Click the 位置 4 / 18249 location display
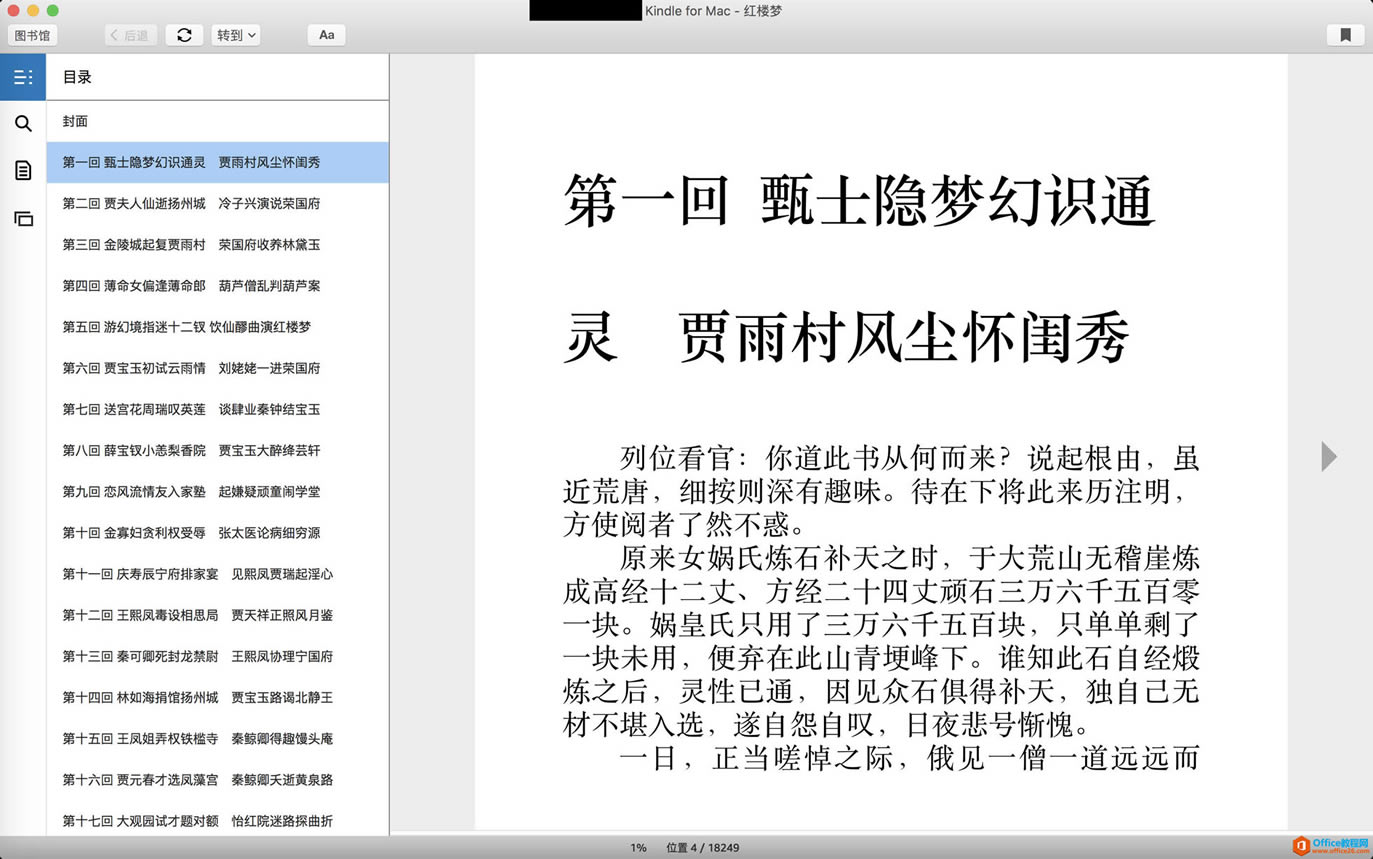The height and width of the screenshot is (859, 1373). [703, 847]
